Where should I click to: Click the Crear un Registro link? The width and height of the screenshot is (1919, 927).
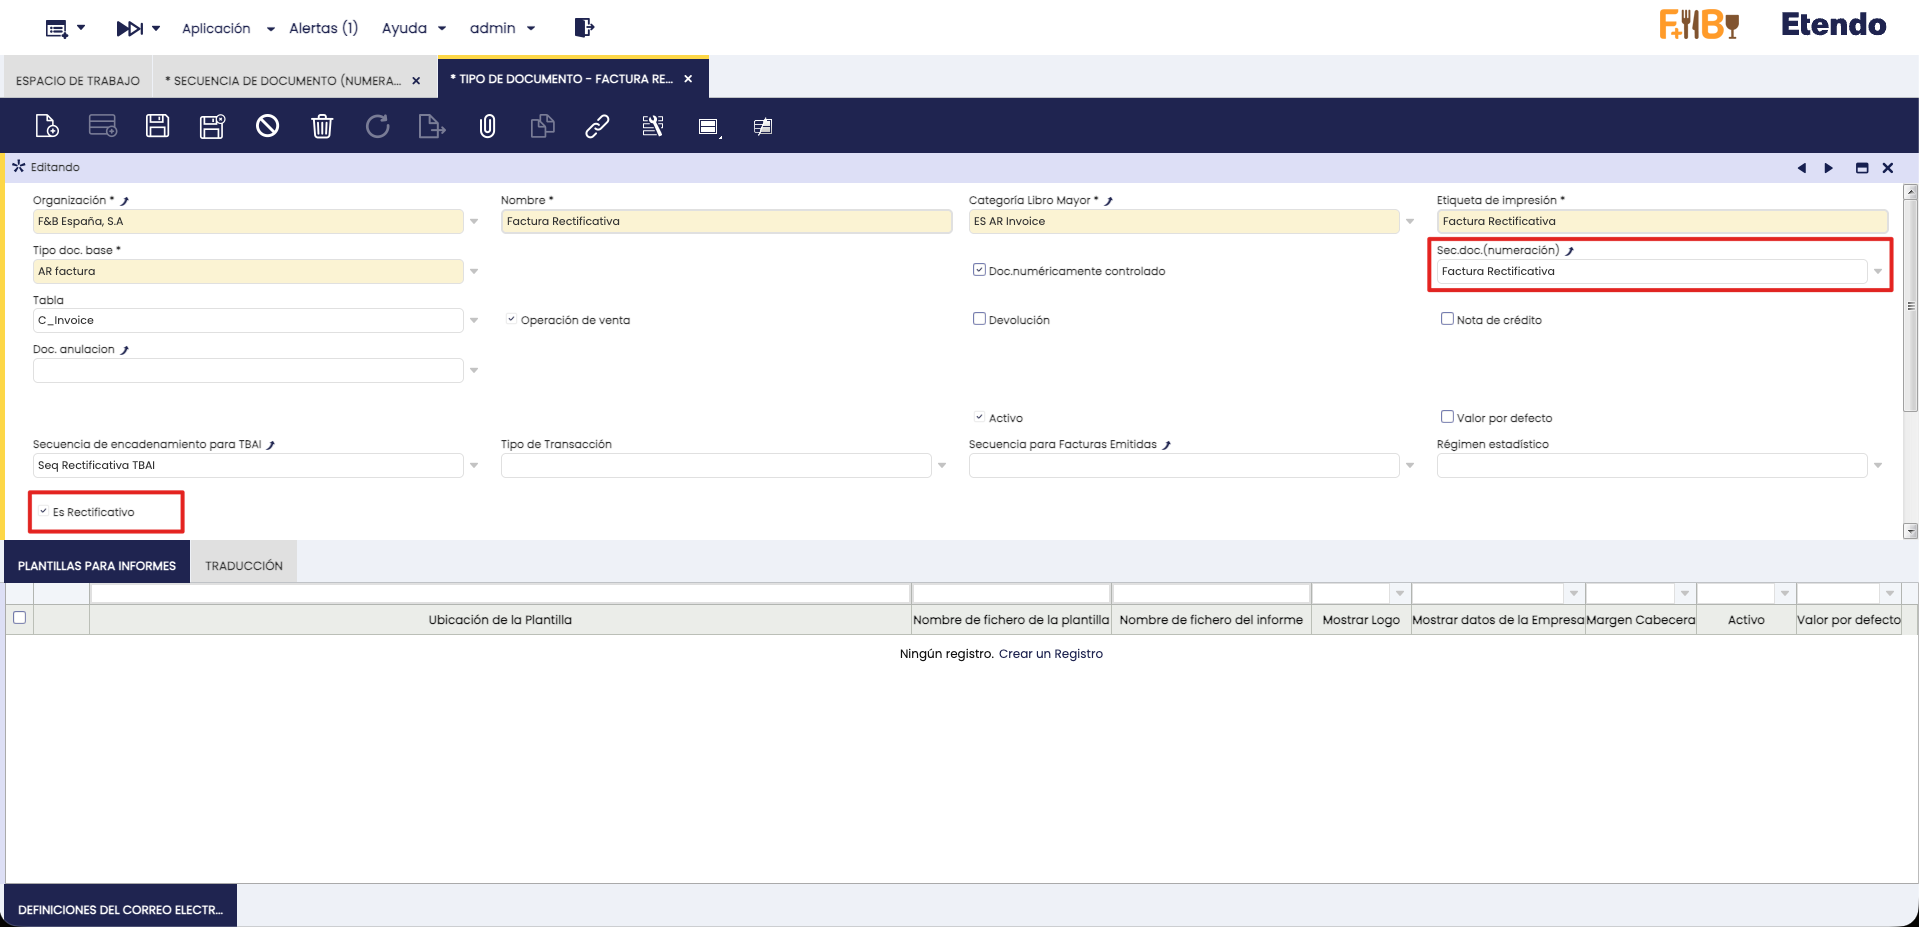[1050, 654]
